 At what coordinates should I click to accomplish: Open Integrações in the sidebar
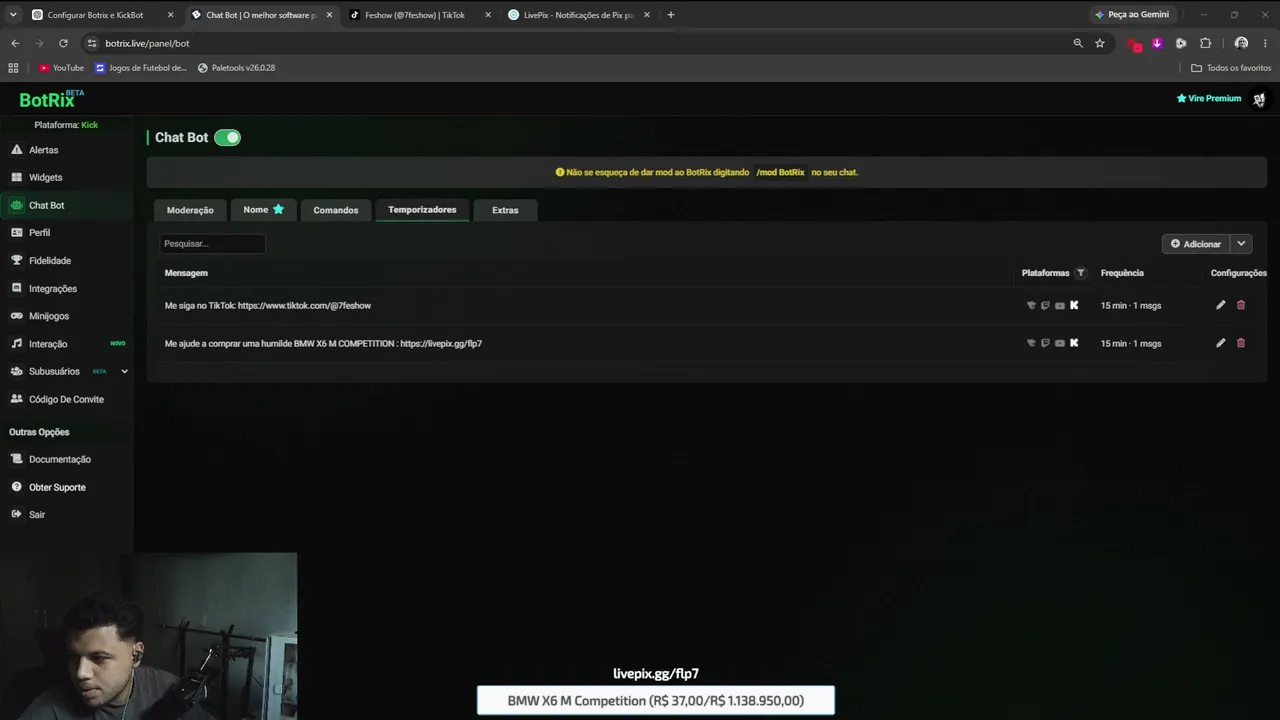pos(52,288)
